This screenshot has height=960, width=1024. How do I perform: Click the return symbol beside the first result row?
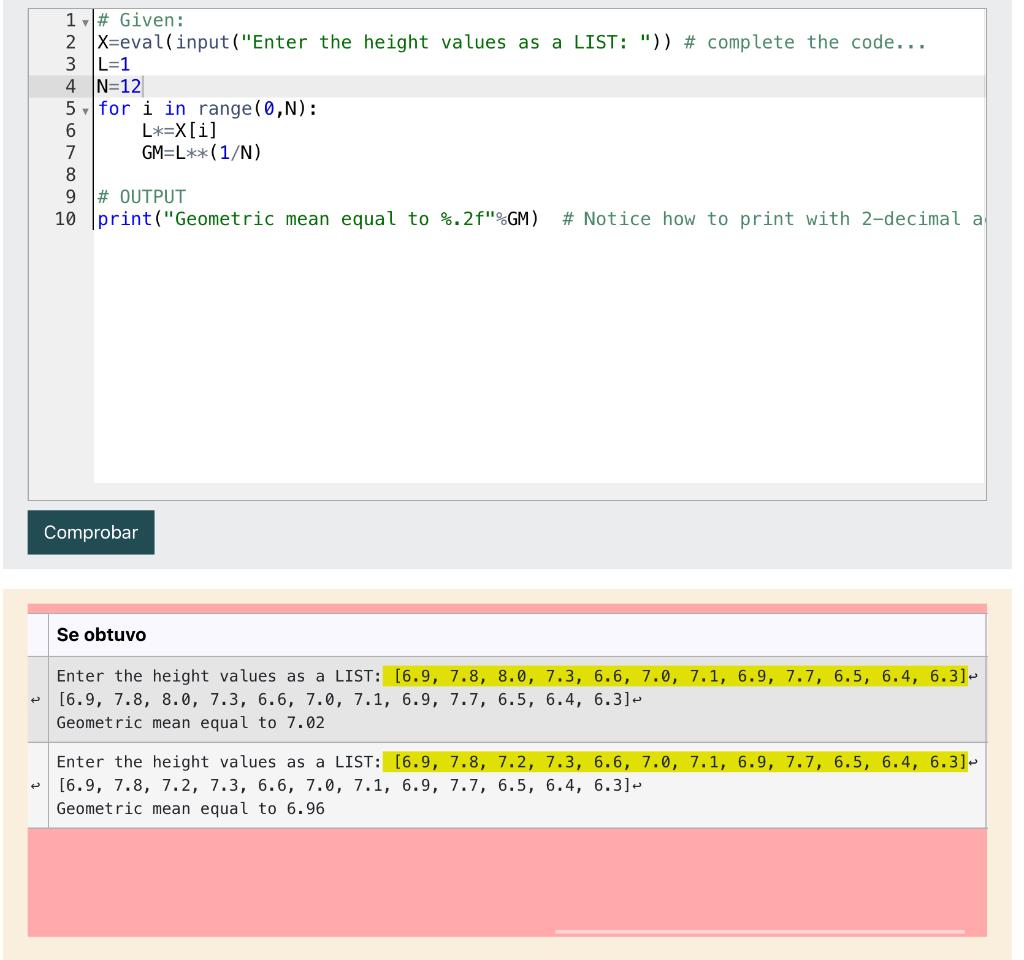pos(36,699)
